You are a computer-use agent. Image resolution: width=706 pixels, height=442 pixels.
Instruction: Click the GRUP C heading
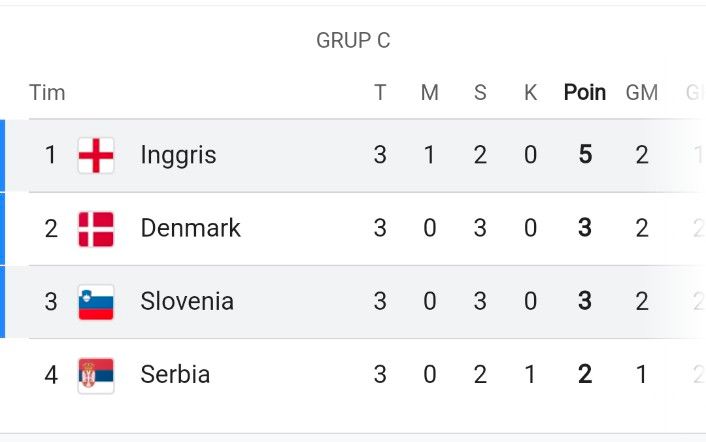pos(353,41)
